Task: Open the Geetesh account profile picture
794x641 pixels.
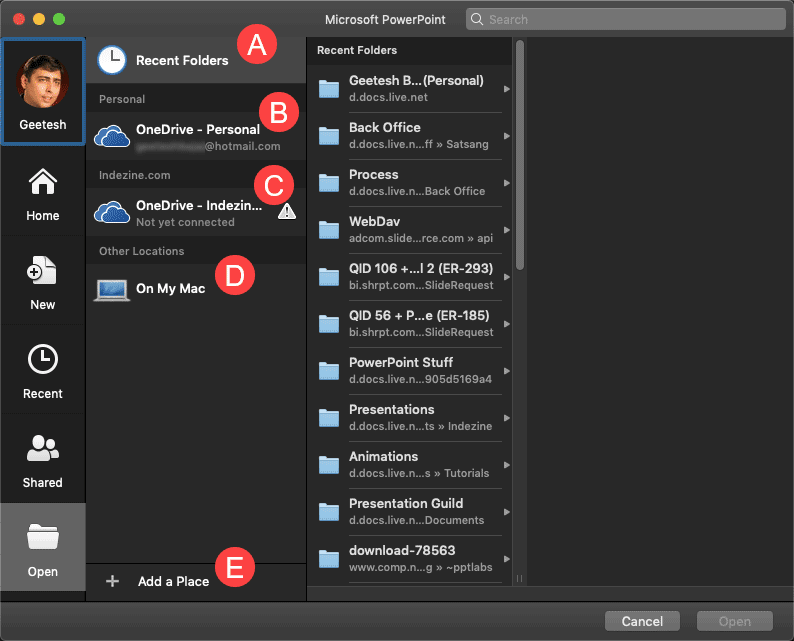Action: click(43, 81)
